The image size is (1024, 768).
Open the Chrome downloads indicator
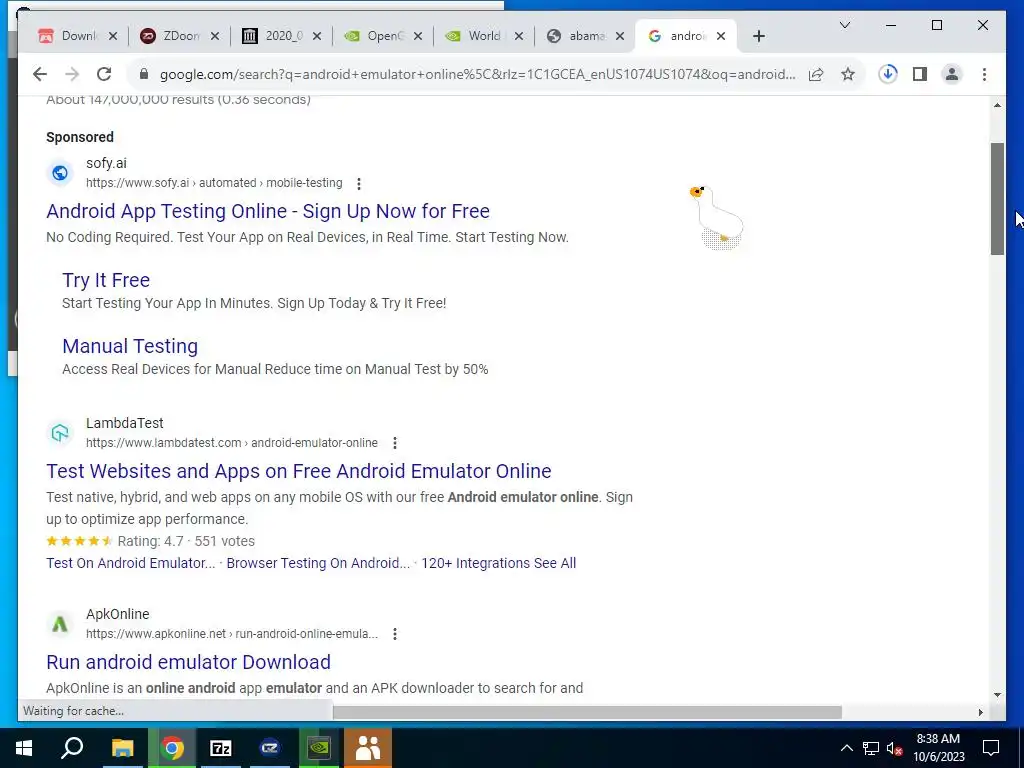click(x=888, y=74)
